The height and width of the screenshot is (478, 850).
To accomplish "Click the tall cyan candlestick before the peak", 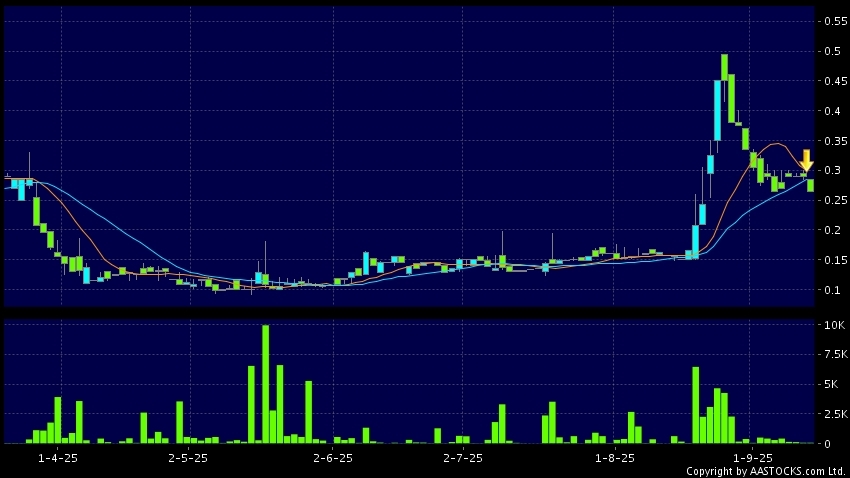I will click(x=717, y=110).
